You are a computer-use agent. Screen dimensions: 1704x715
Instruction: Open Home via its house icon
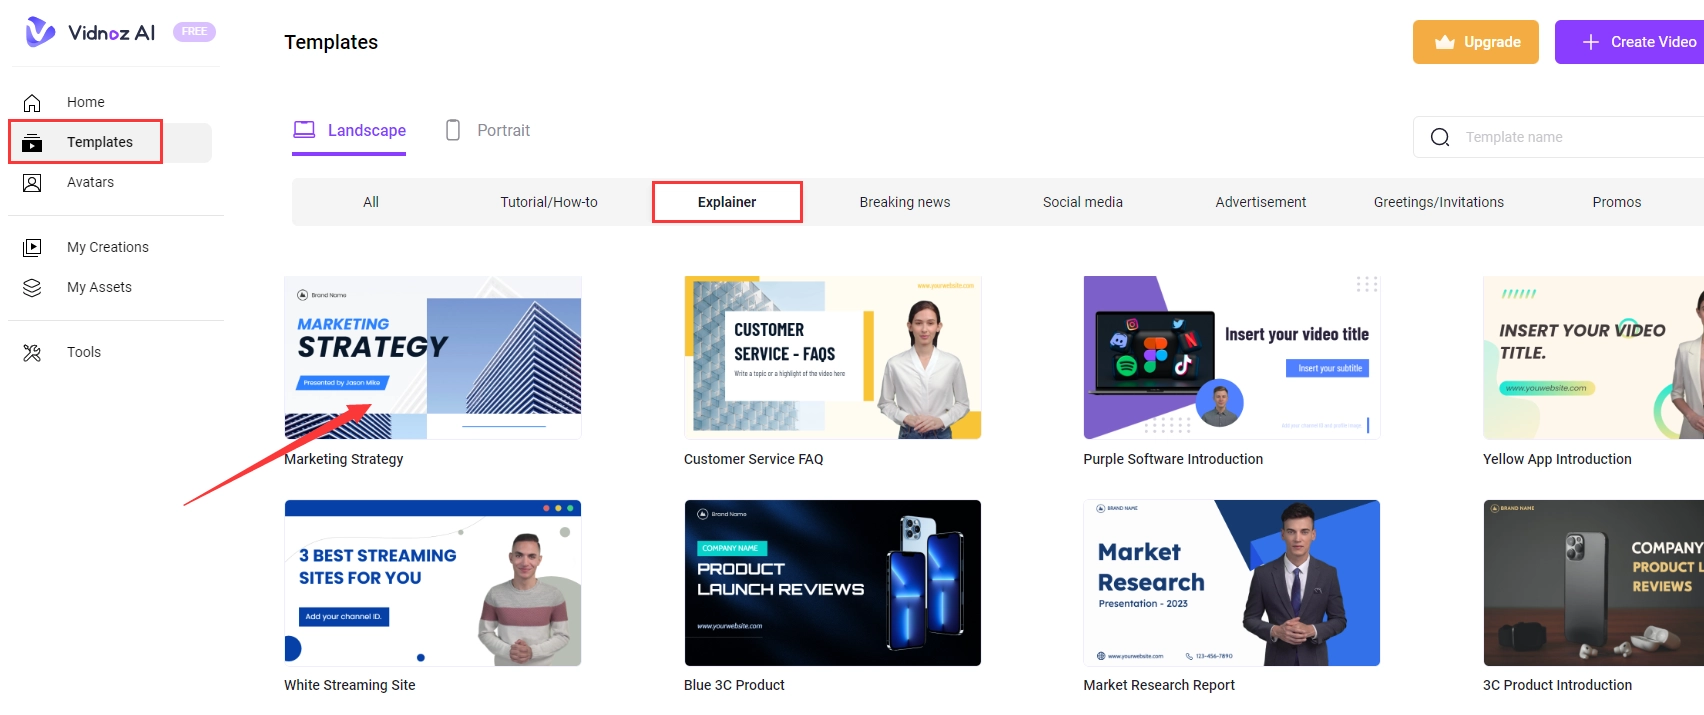point(32,102)
